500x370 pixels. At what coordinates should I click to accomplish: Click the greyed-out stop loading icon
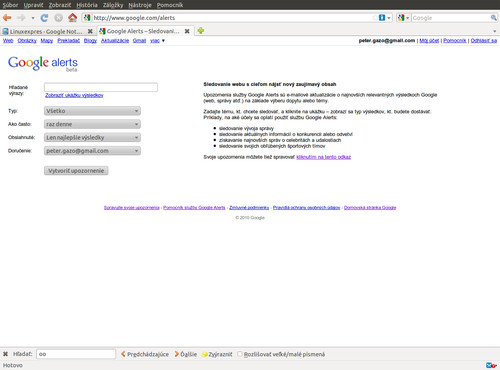click(58, 18)
